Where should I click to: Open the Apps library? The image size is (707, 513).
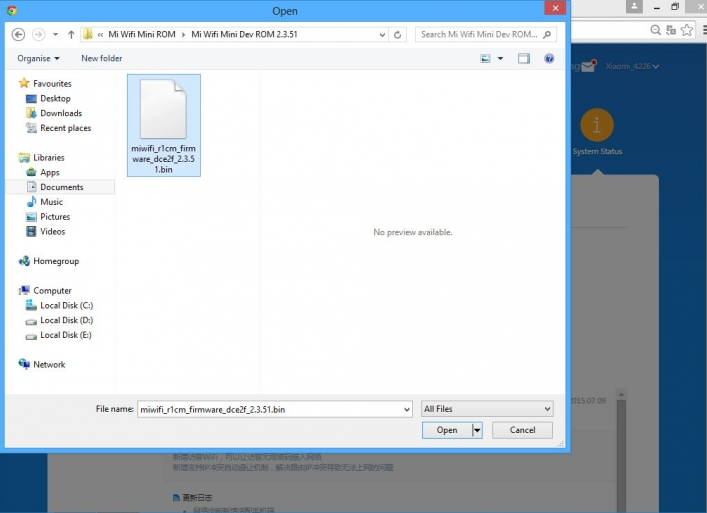(43, 172)
